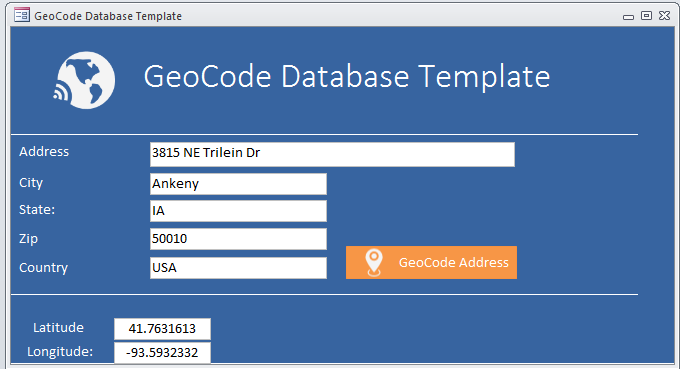Click the Country label

43,268
